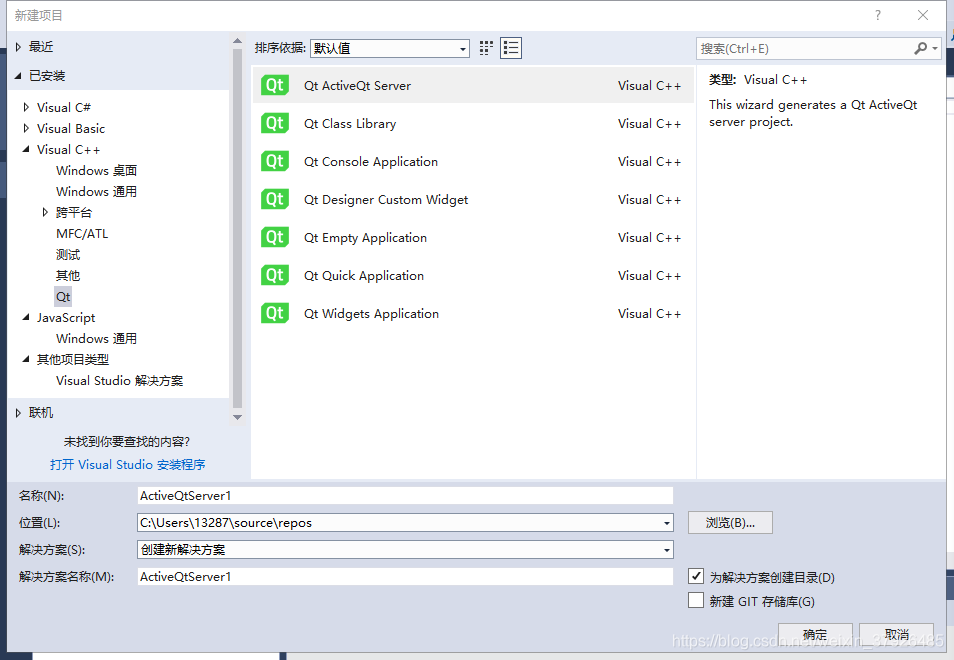Switch to small icons grid view

(x=486, y=48)
